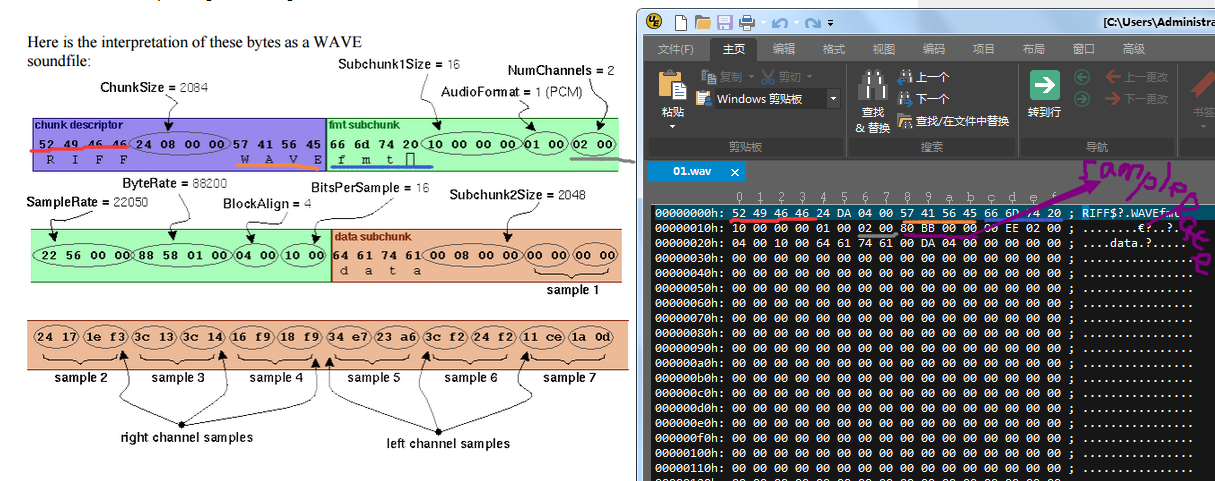Save the file with the floppy icon
The image size is (1215, 481).
(x=724, y=22)
